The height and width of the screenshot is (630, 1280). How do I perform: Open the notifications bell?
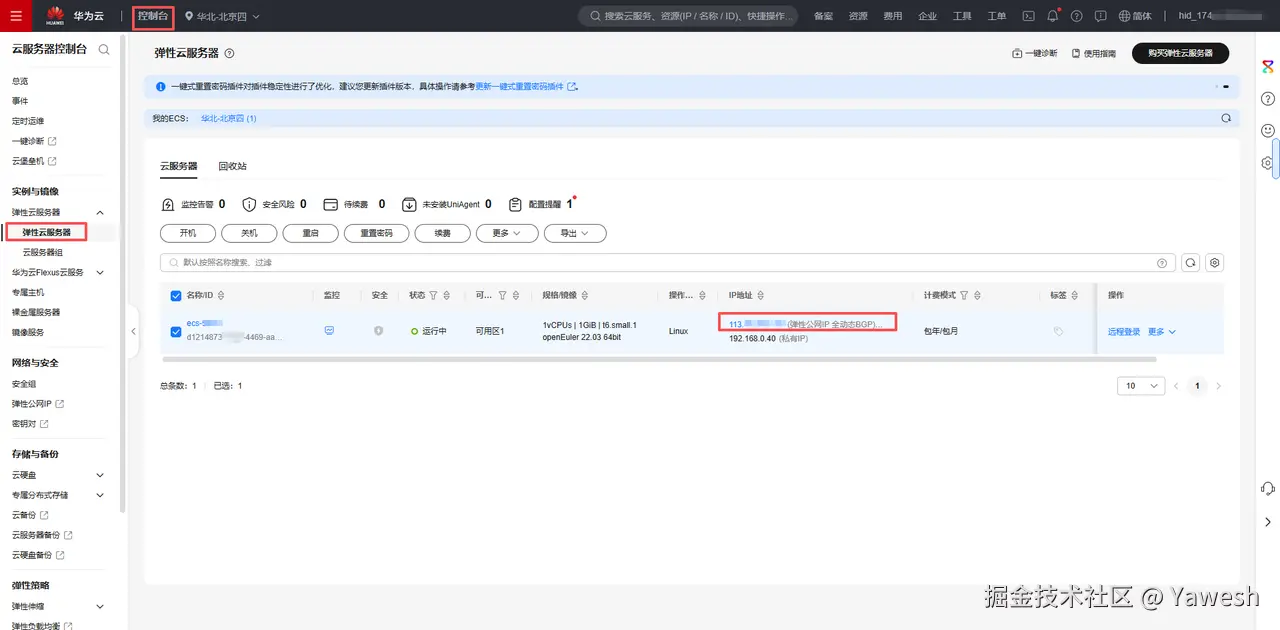click(1052, 16)
